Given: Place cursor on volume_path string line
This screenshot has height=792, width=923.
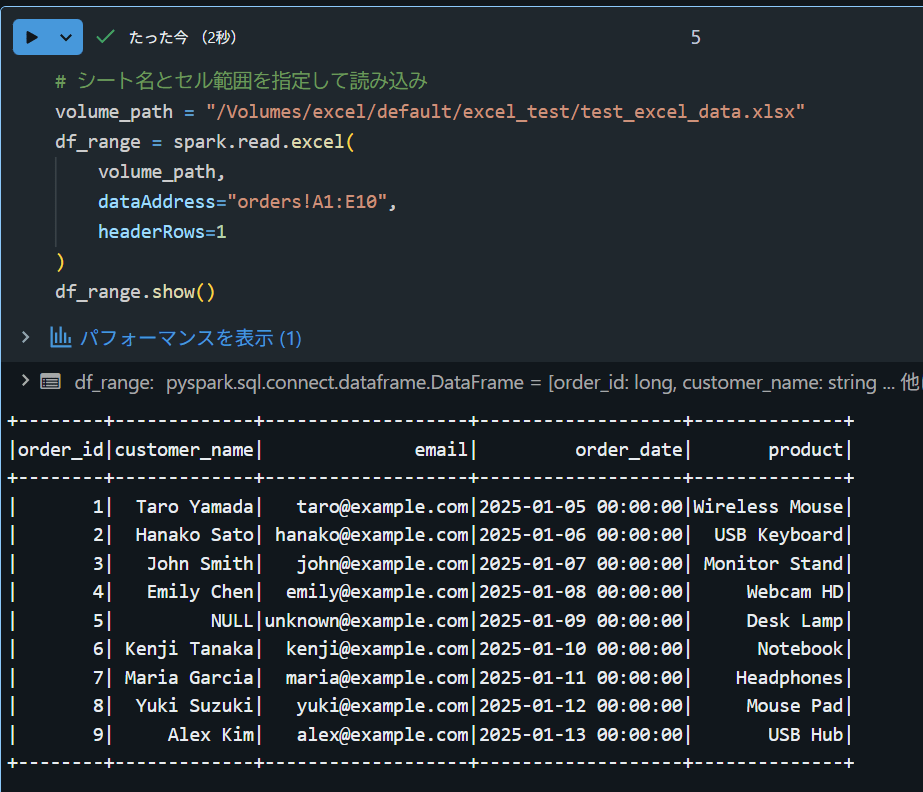Looking at the screenshot, I should [430, 112].
